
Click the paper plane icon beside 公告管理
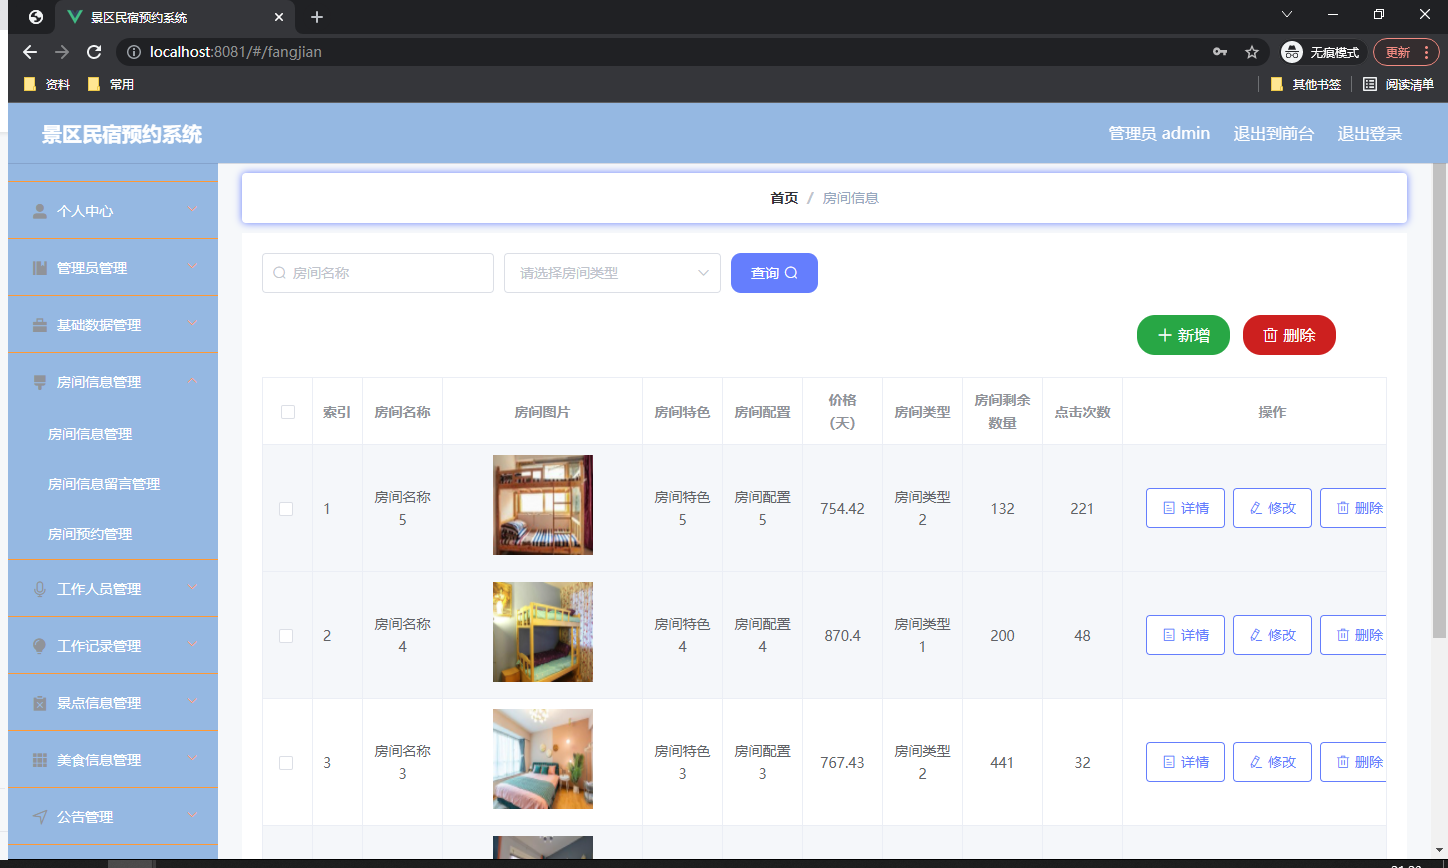40,817
